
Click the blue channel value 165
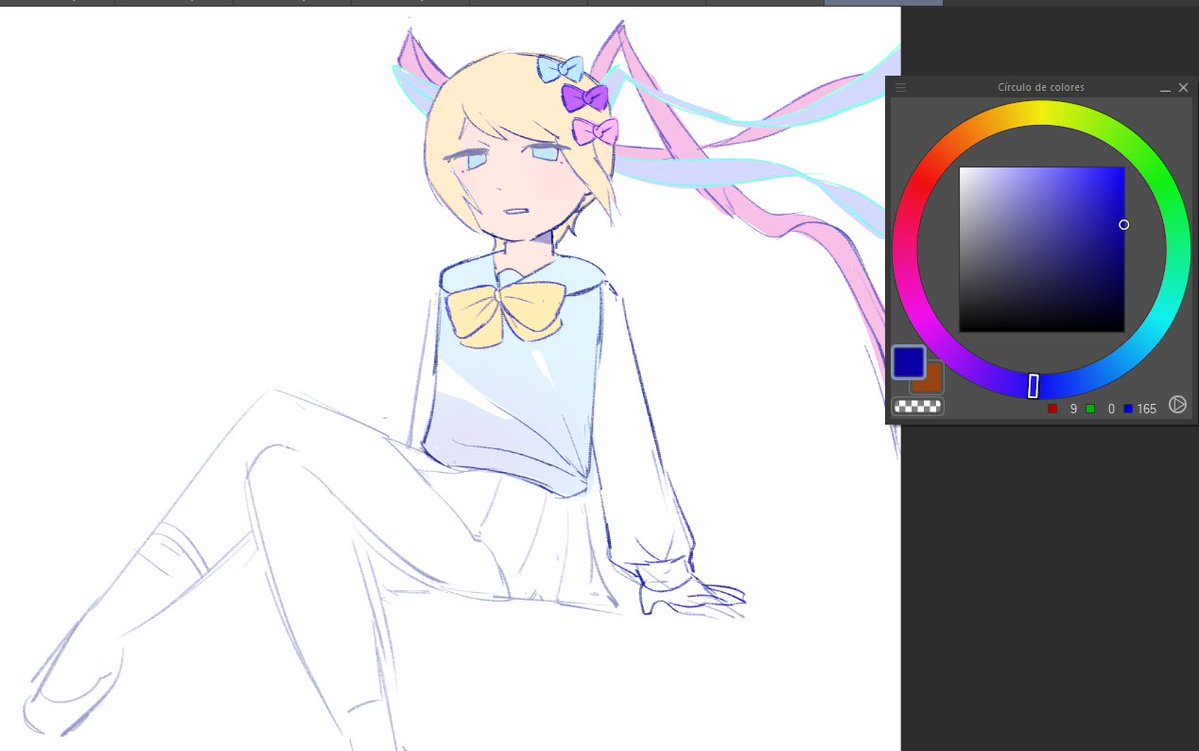click(x=1146, y=409)
